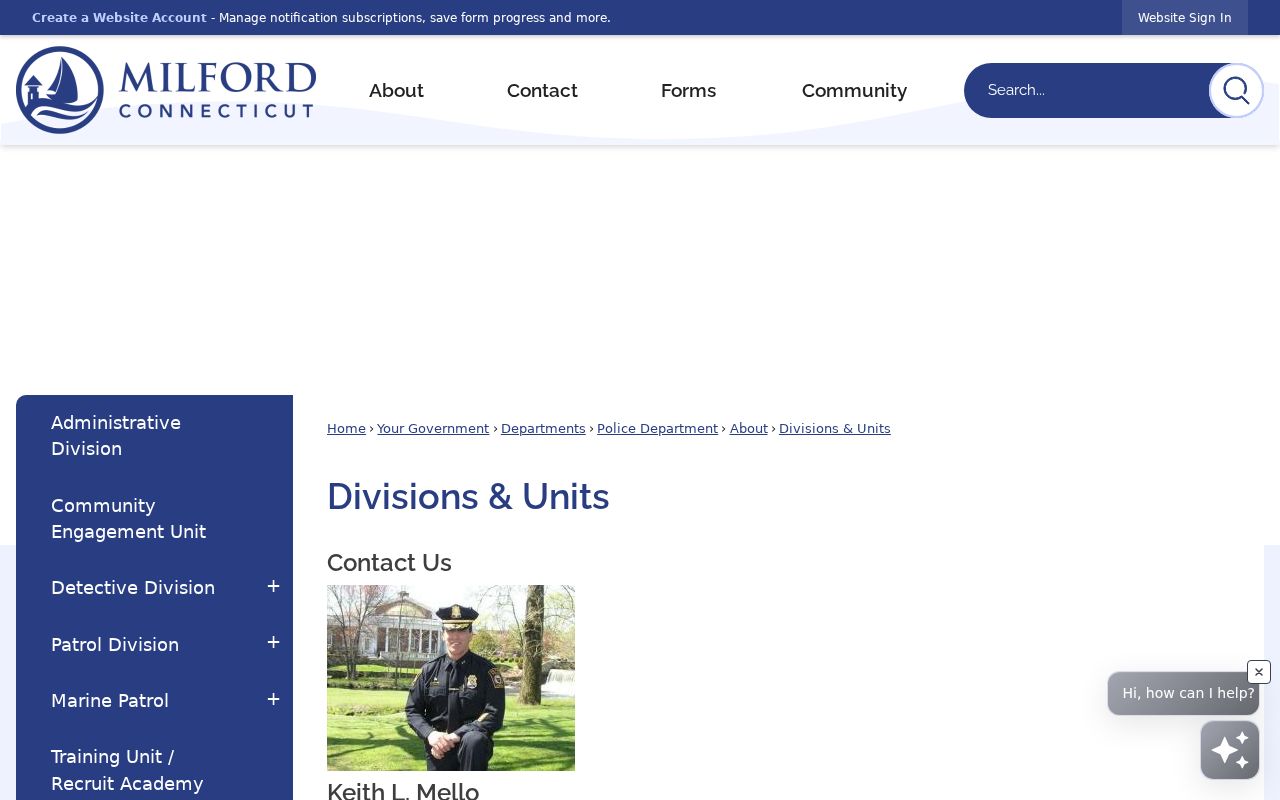Click the police chief photo
The height and width of the screenshot is (800, 1280).
point(451,678)
